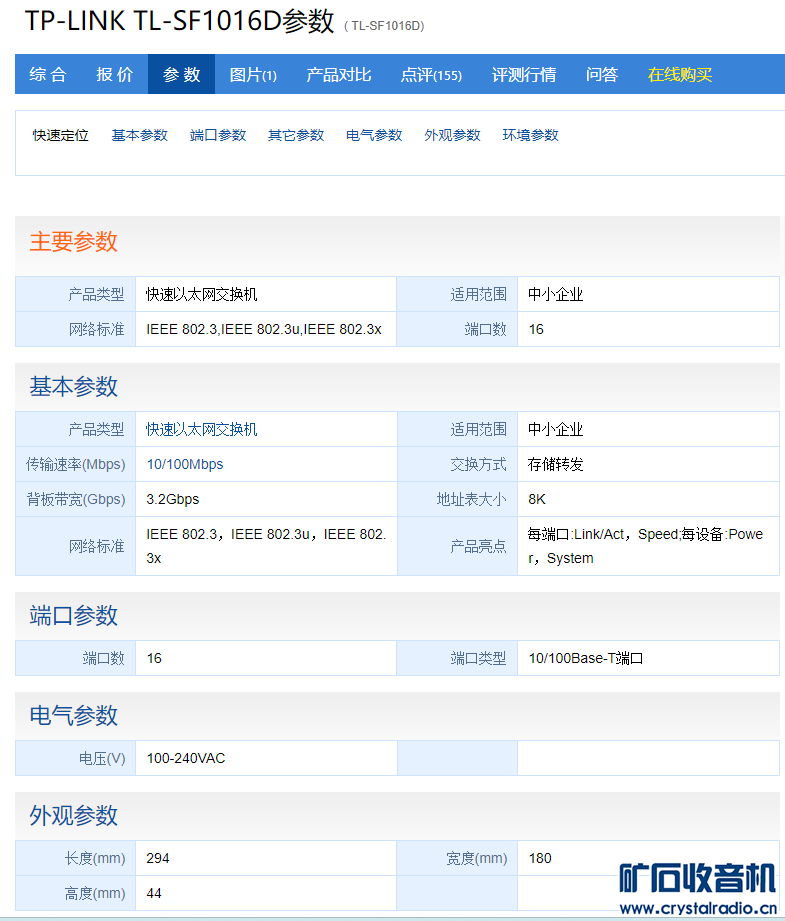
Task: Click the 快速定位 label
Action: pos(61,135)
